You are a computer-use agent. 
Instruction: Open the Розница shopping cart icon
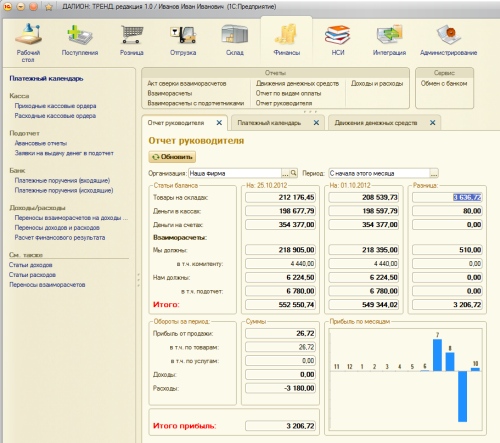pyautogui.click(x=132, y=35)
